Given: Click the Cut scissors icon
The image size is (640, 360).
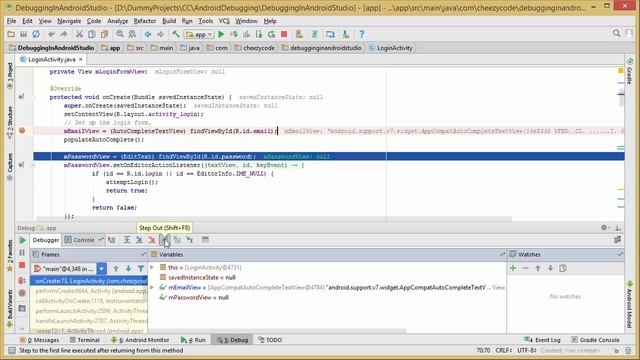Looking at the screenshot, I should tap(79, 34).
